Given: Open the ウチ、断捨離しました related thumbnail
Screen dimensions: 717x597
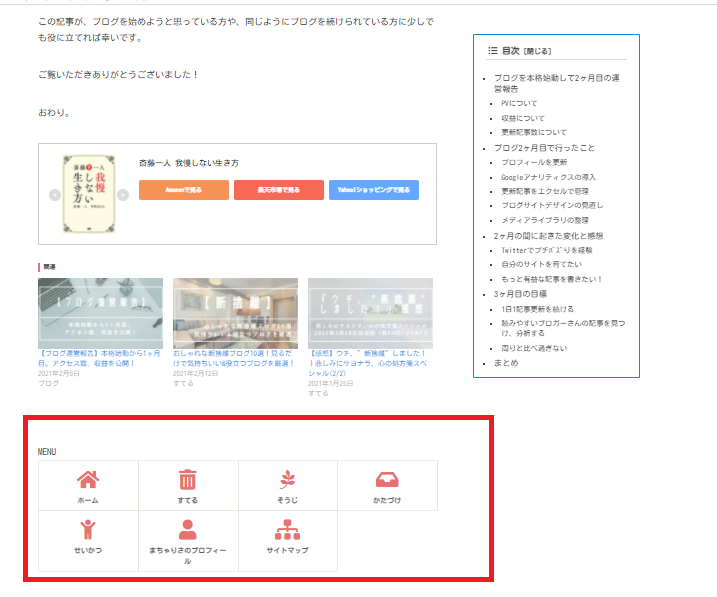Looking at the screenshot, I should point(370,313).
